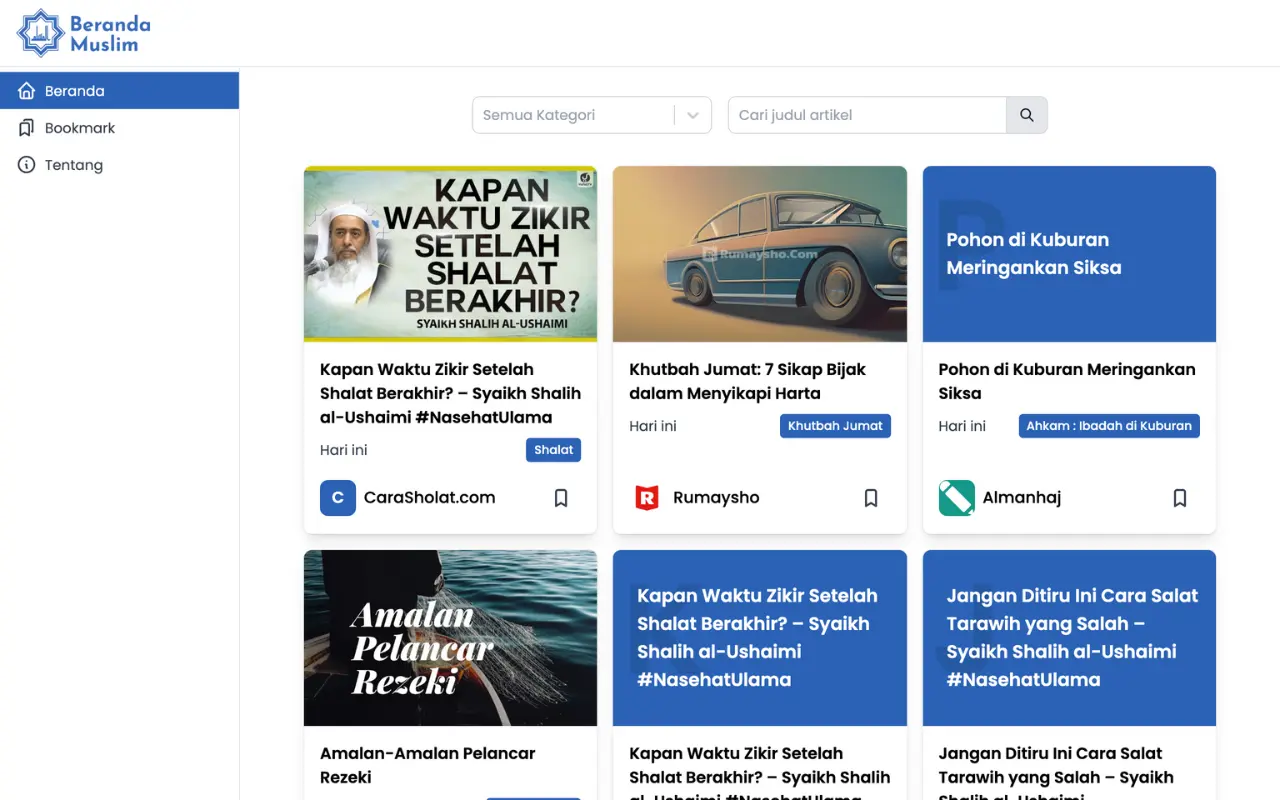Viewport: 1280px width, 800px height.
Task: Click the Khutbah Jumat category badge
Action: [835, 425]
